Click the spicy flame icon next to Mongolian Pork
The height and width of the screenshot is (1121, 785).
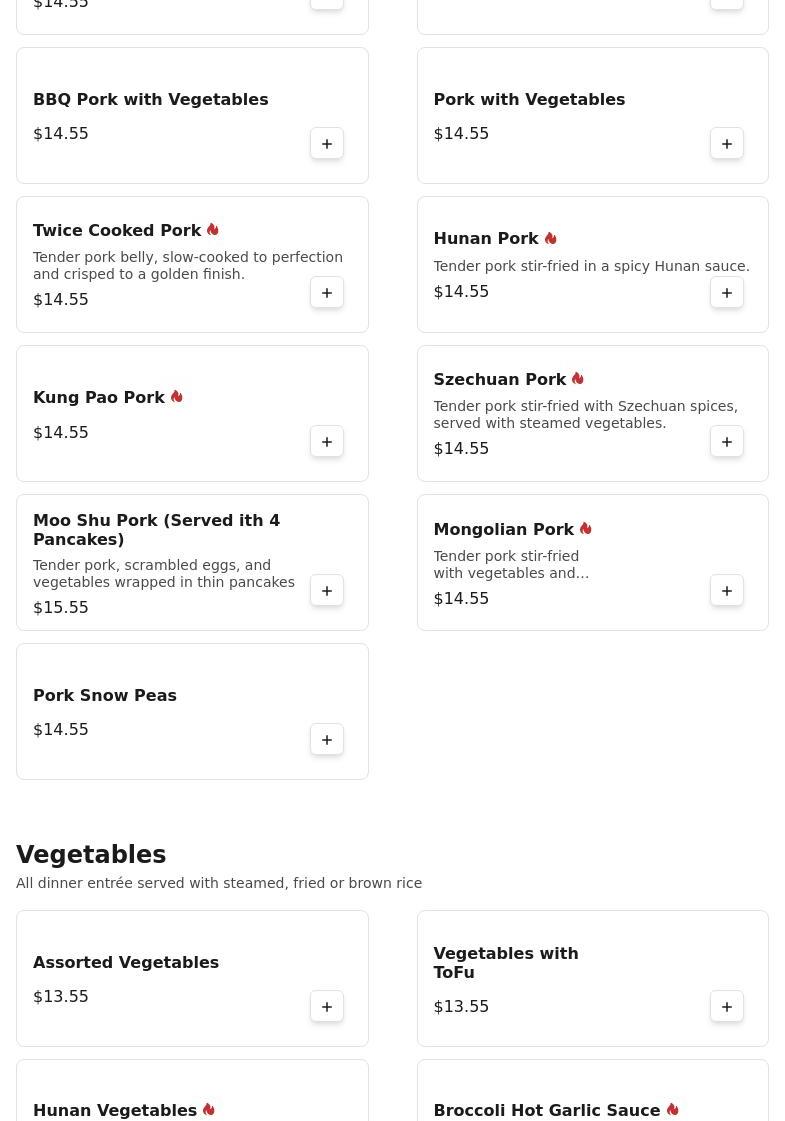pos(586,529)
